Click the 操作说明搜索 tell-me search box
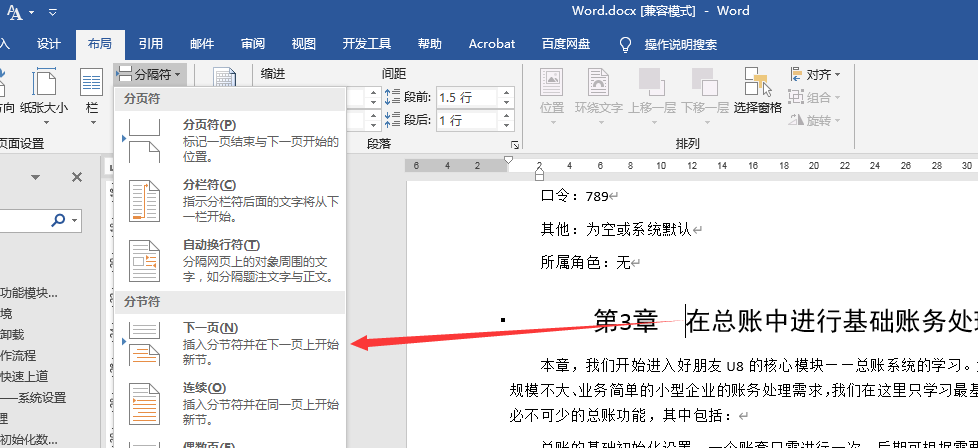The height and width of the screenshot is (448, 978). (680, 44)
